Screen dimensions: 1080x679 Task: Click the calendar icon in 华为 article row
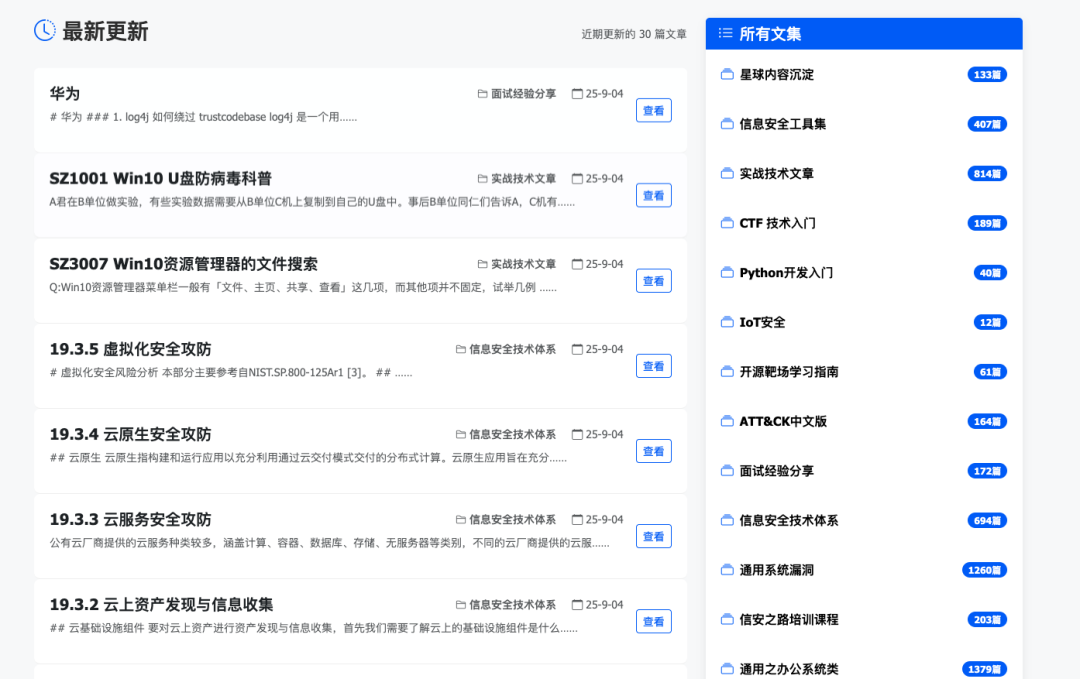(x=577, y=94)
